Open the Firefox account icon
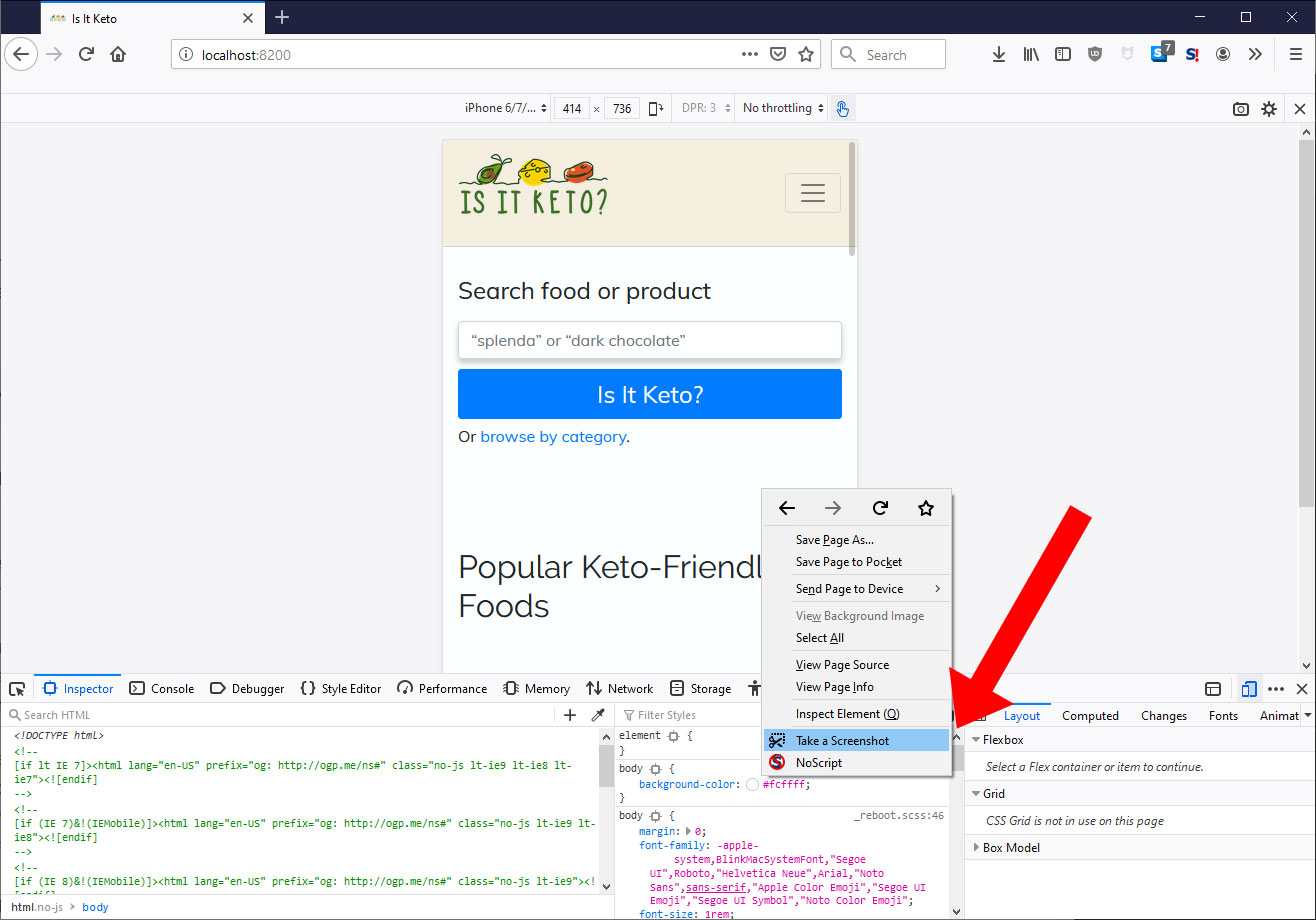 [1223, 55]
